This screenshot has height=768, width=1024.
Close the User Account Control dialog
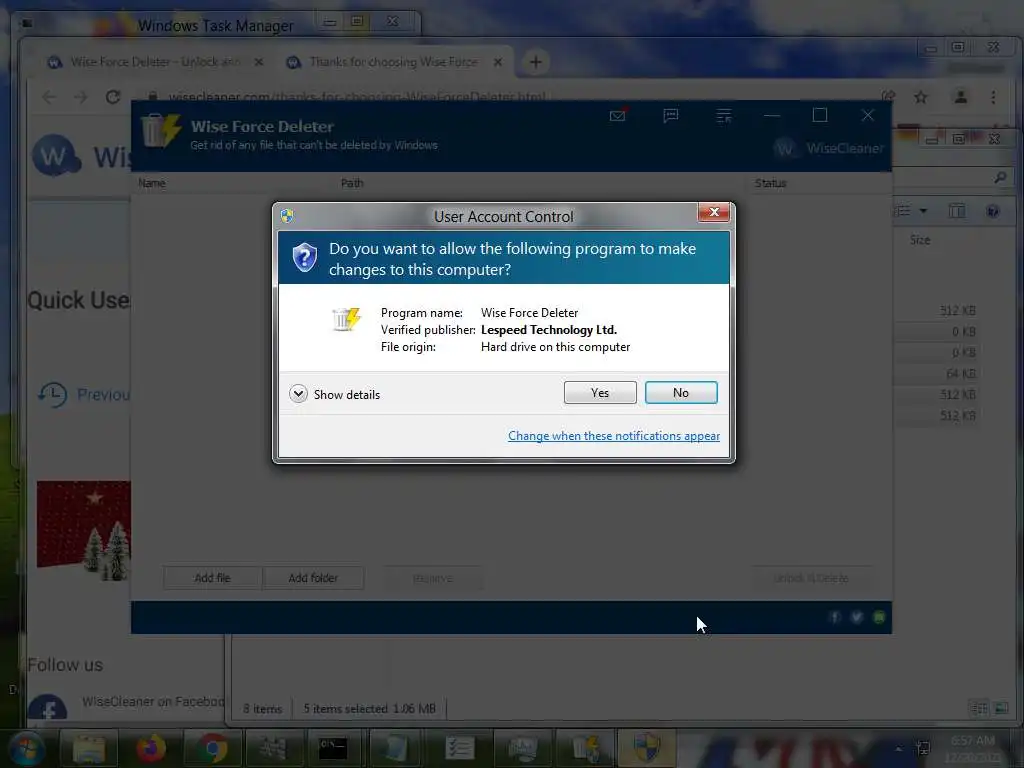714,212
